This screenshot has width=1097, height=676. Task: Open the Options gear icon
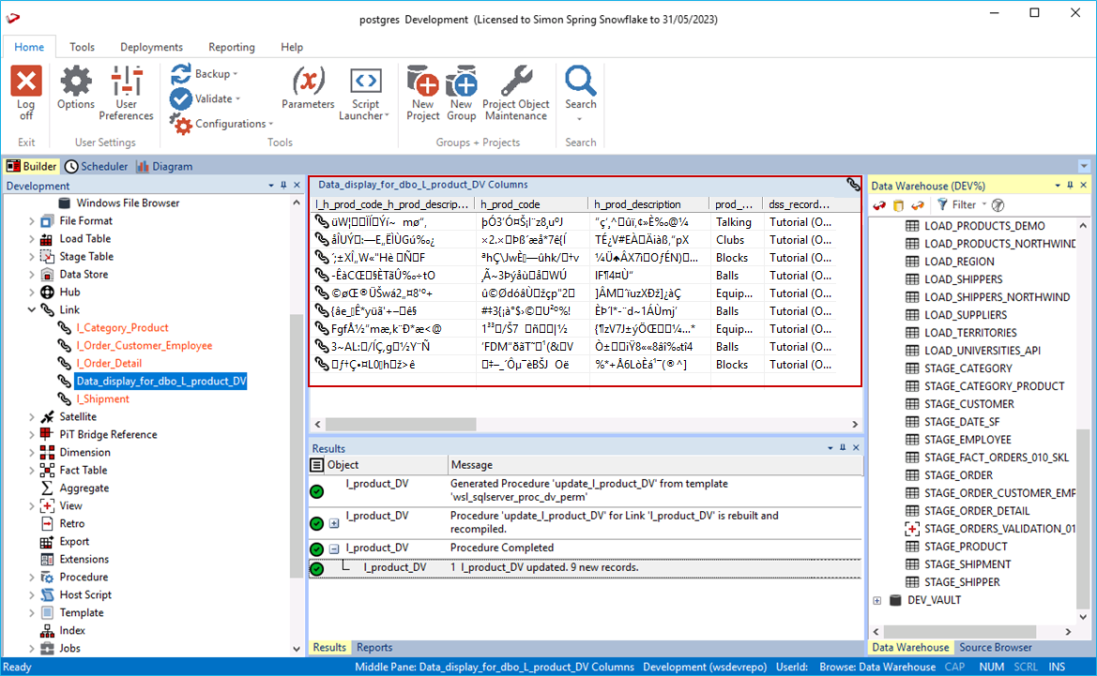pos(76,83)
